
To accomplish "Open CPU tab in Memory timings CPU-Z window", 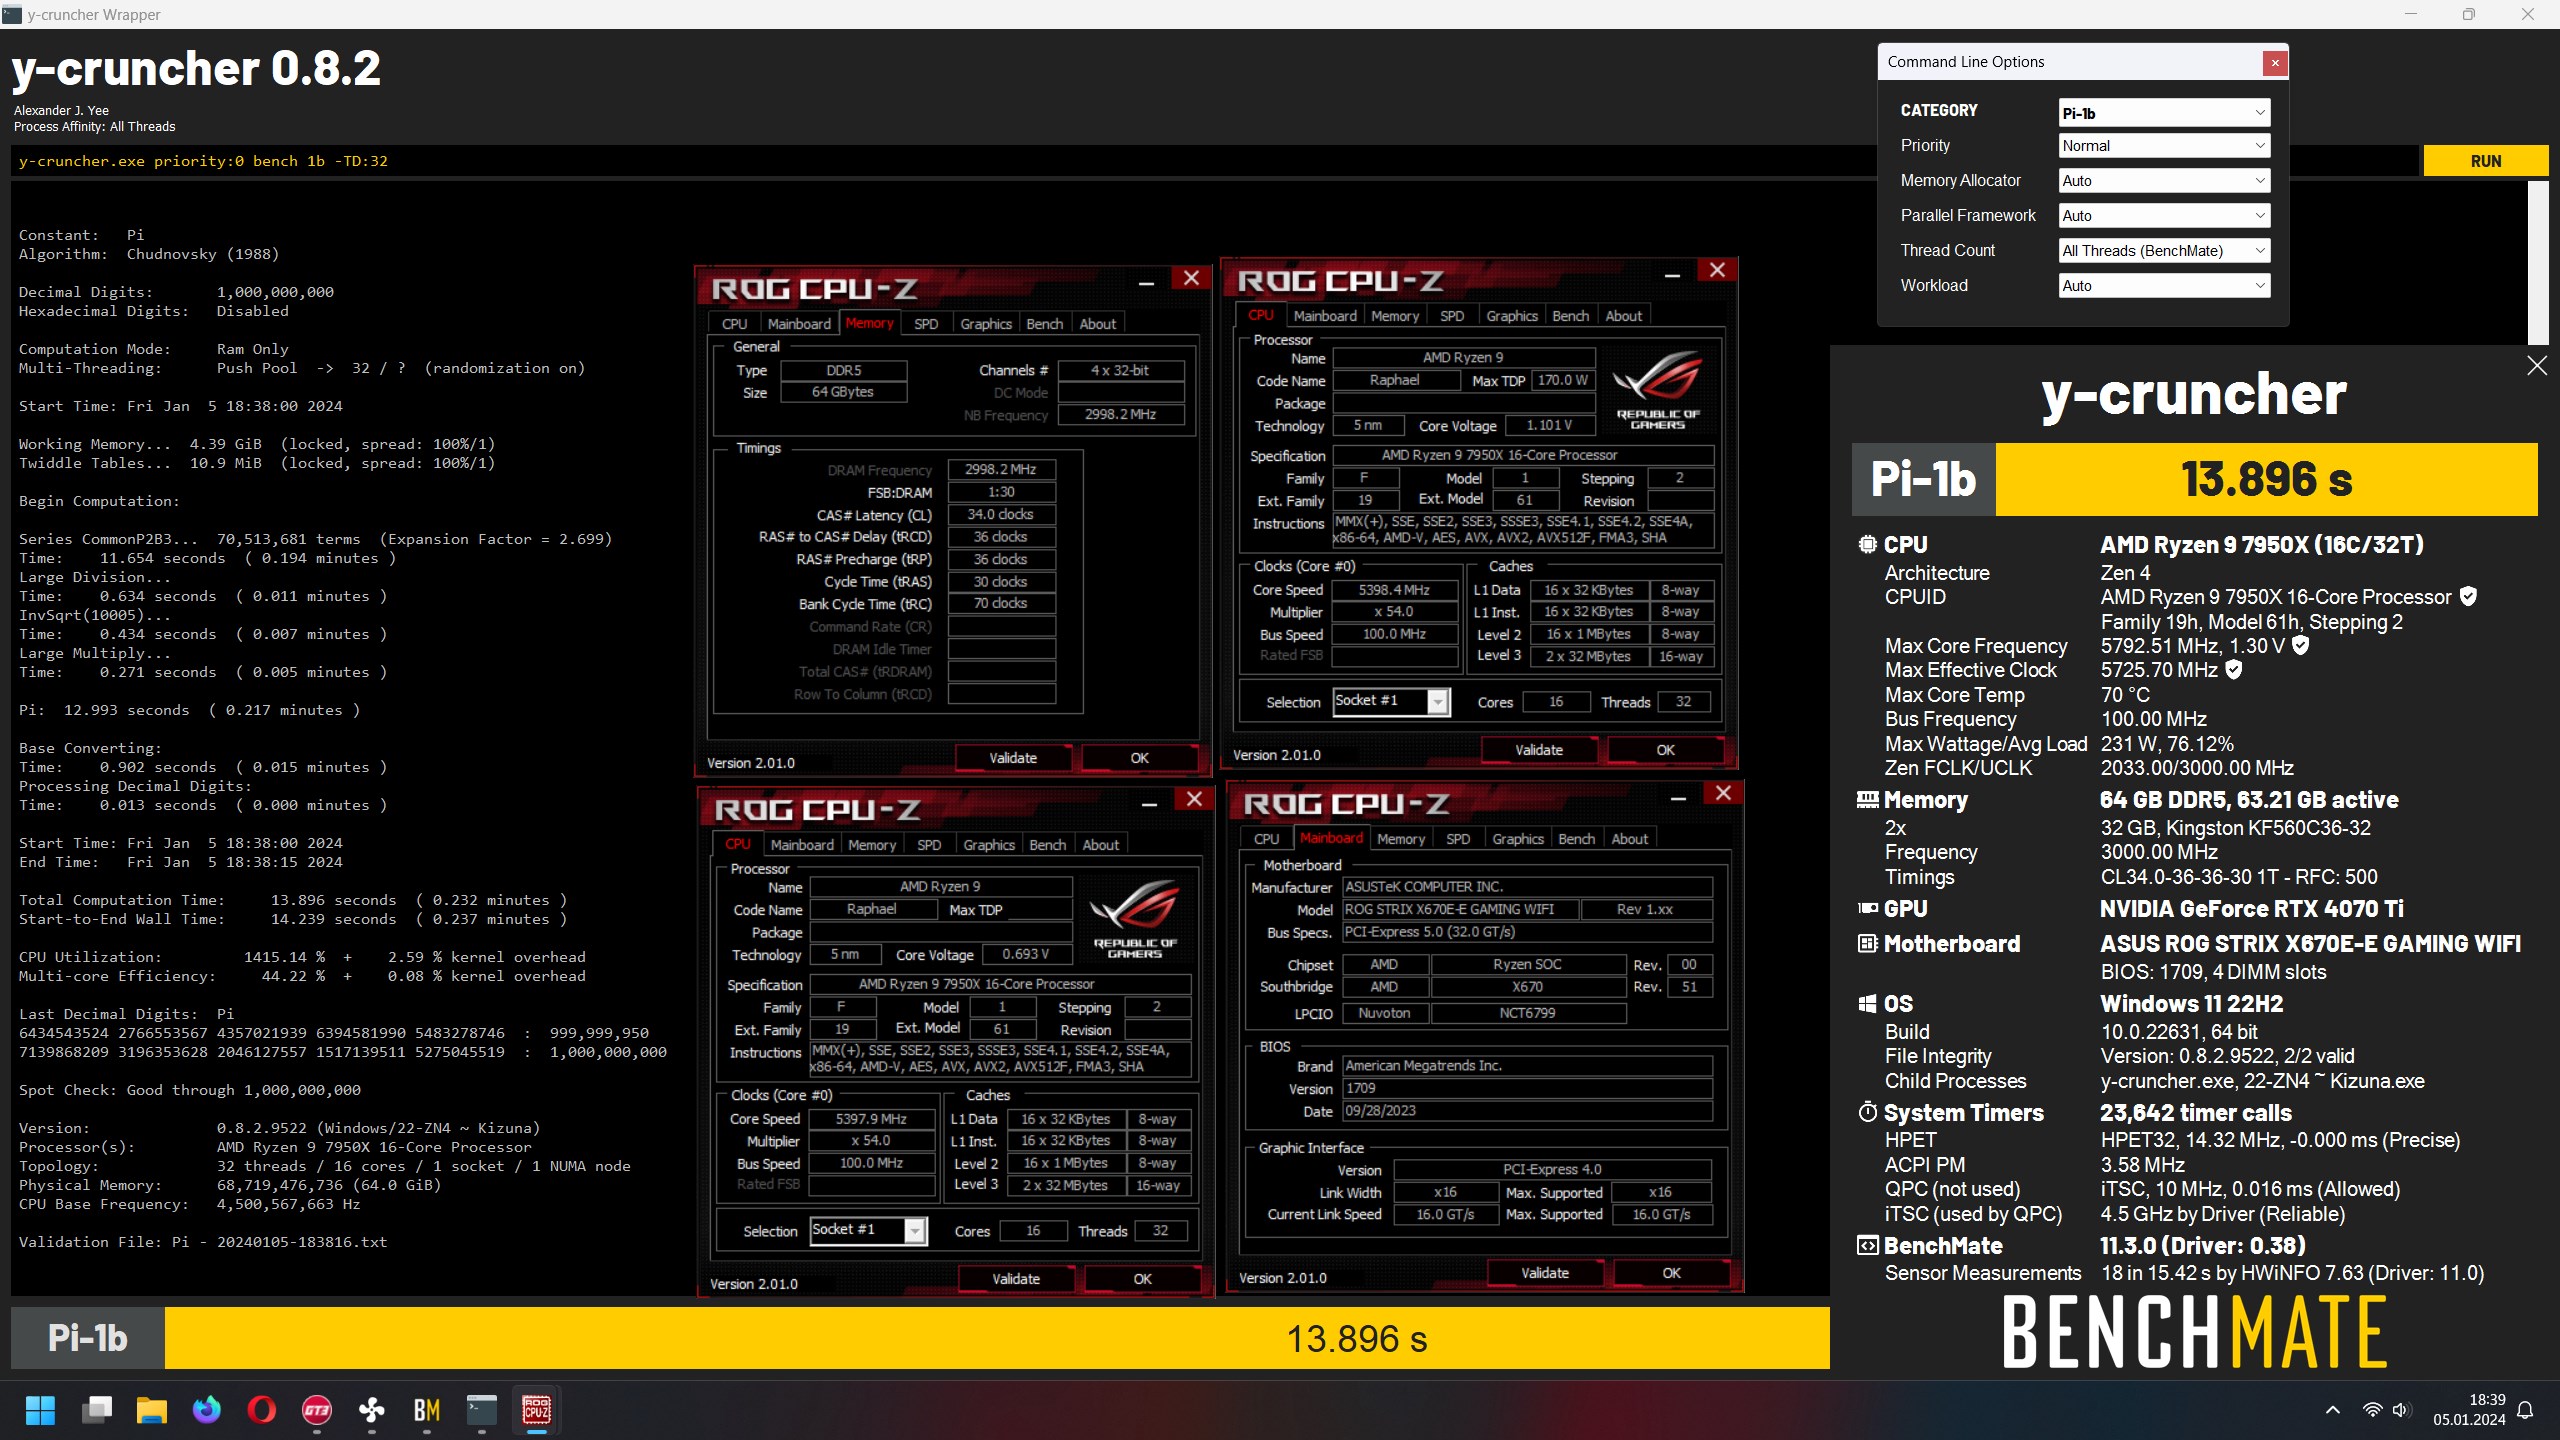I will coord(735,324).
